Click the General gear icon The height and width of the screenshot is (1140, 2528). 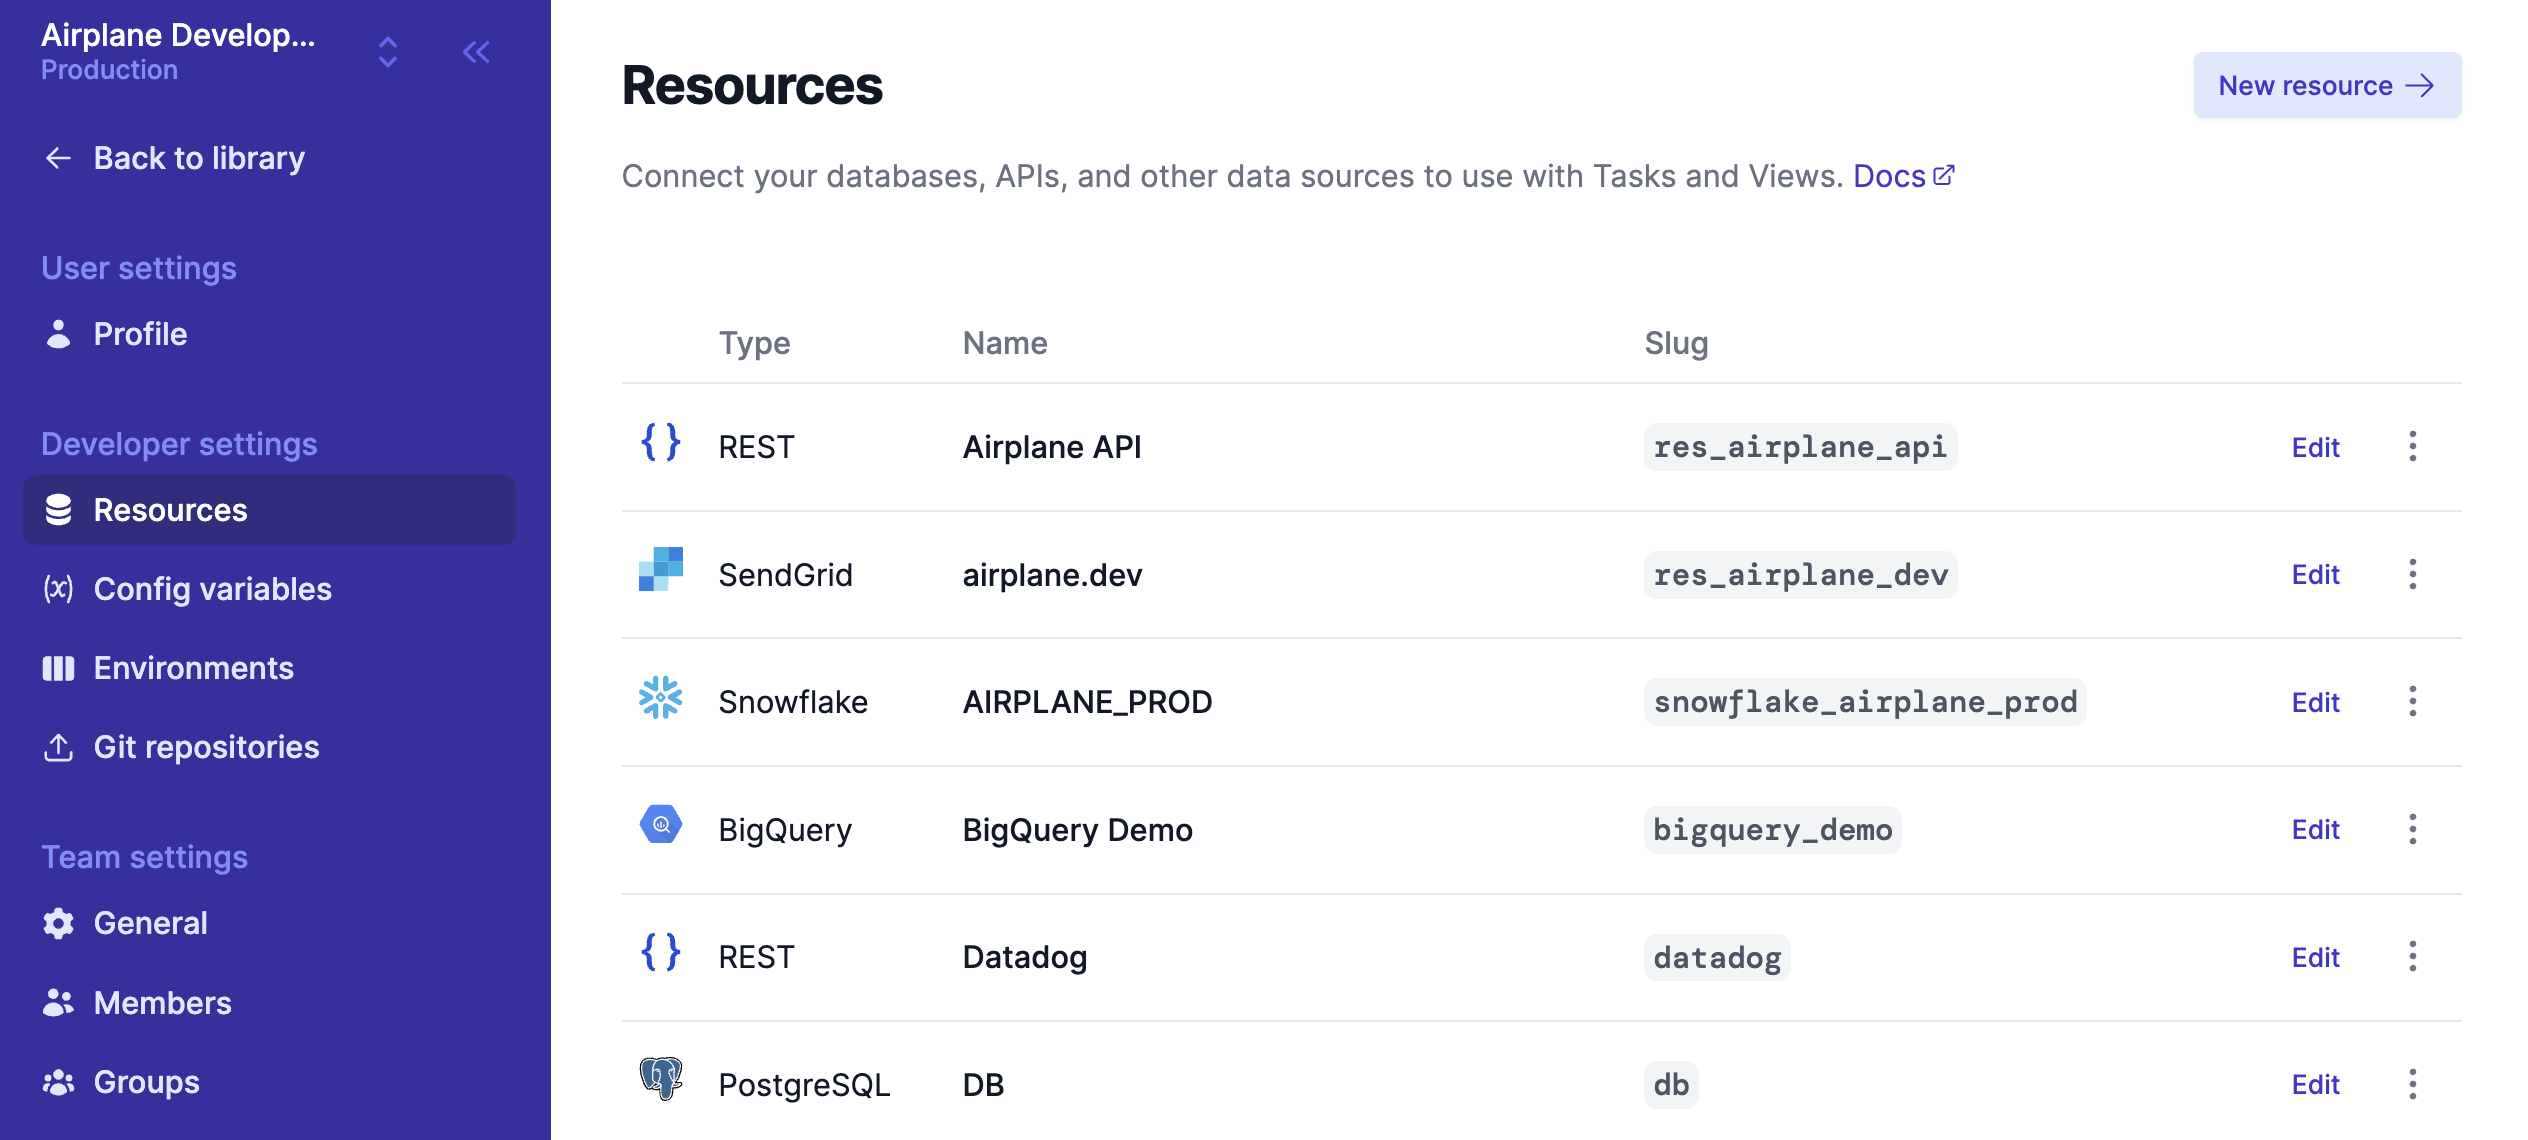58,923
